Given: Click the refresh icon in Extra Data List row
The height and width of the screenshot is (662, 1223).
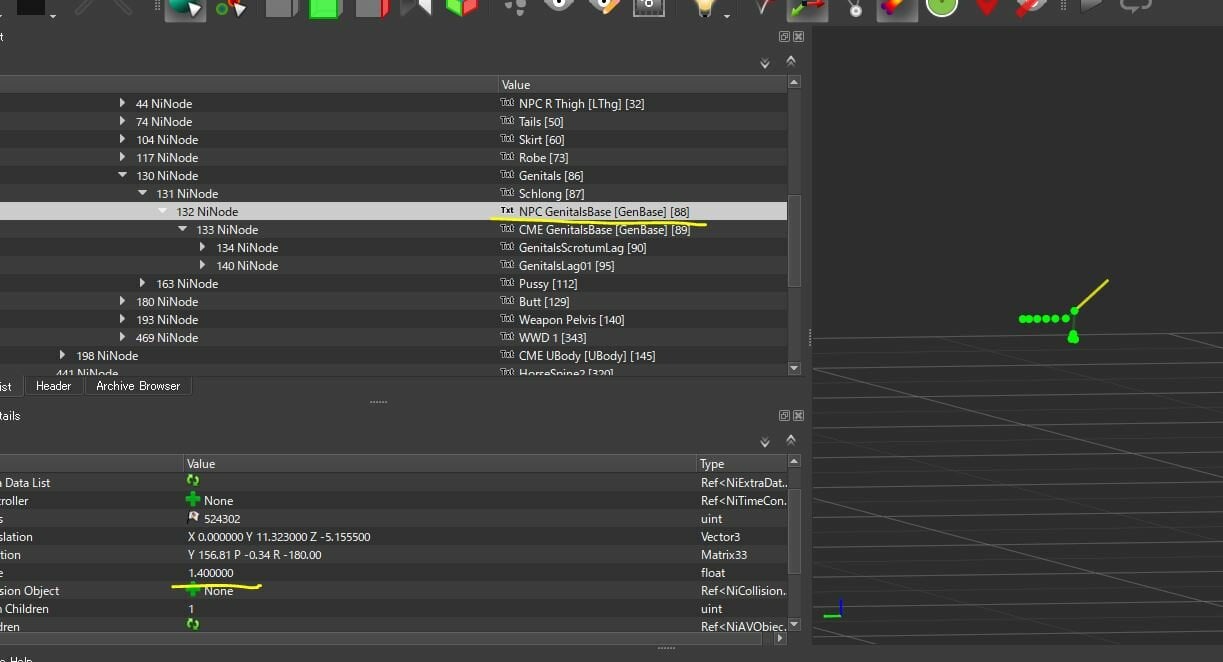Looking at the screenshot, I should [x=193, y=481].
